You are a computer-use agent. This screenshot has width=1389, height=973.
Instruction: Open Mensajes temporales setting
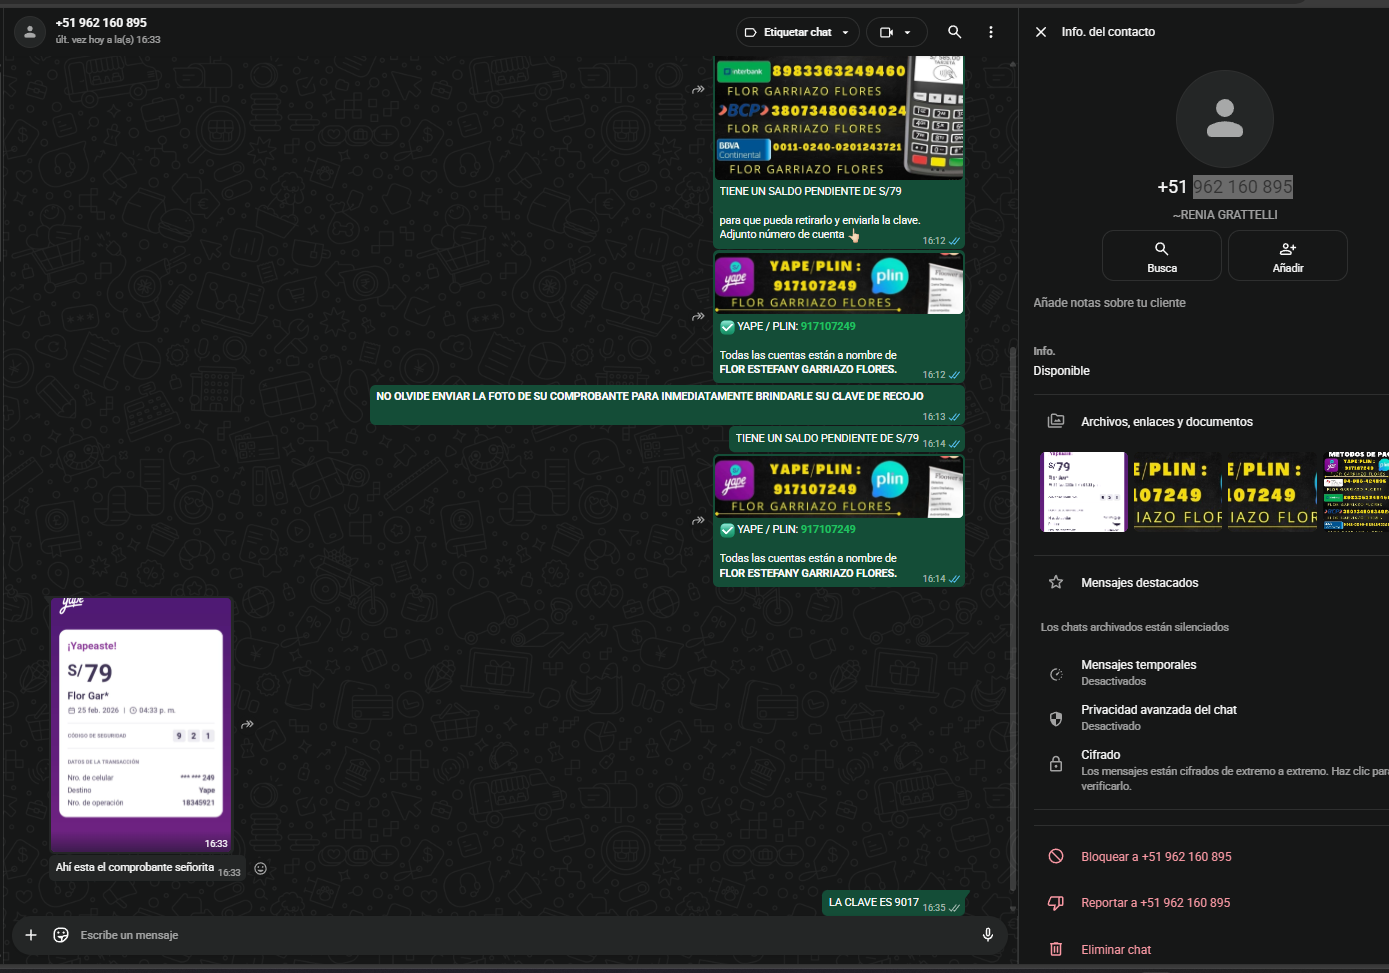coord(1138,672)
